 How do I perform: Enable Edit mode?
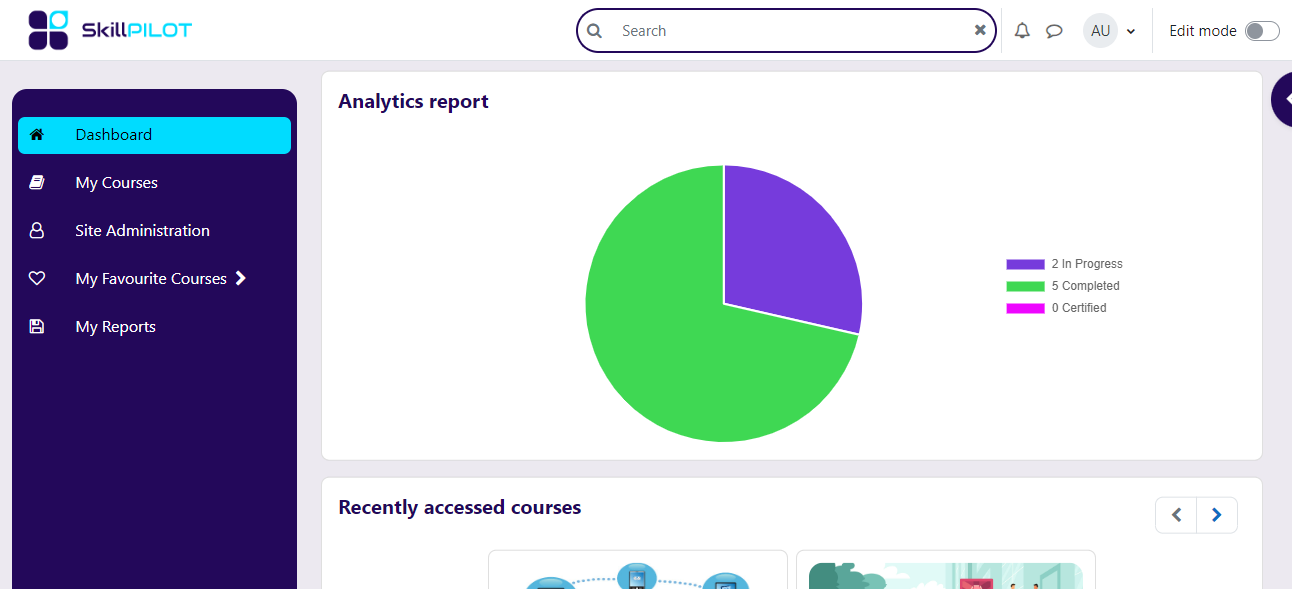[x=1262, y=30]
